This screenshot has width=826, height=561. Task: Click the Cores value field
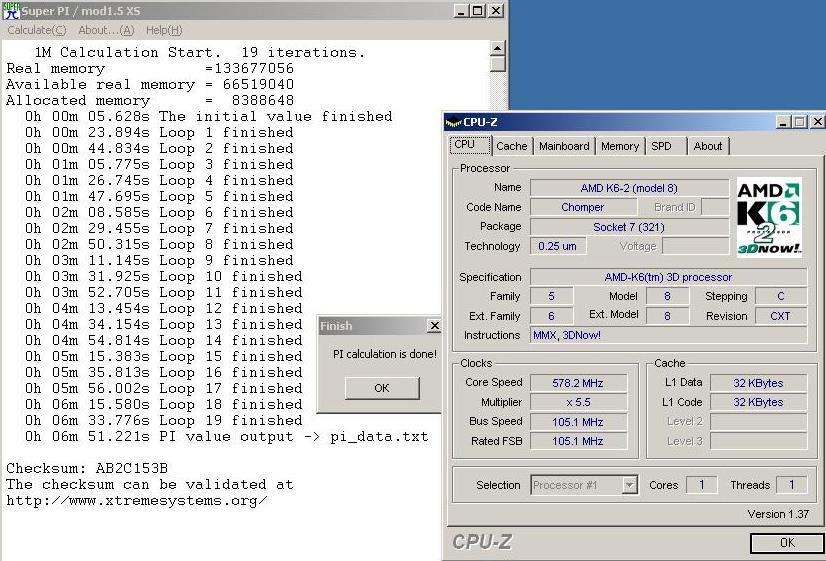click(x=701, y=485)
